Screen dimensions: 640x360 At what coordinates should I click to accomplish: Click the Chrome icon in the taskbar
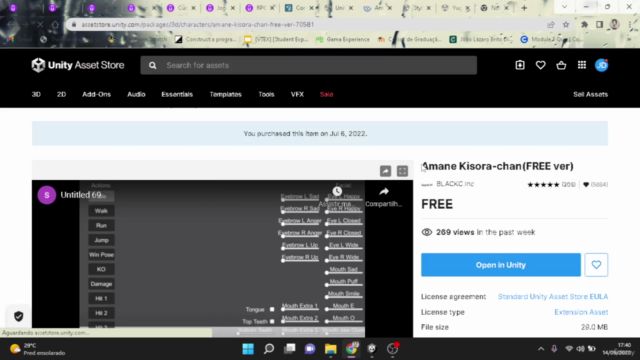351,349
